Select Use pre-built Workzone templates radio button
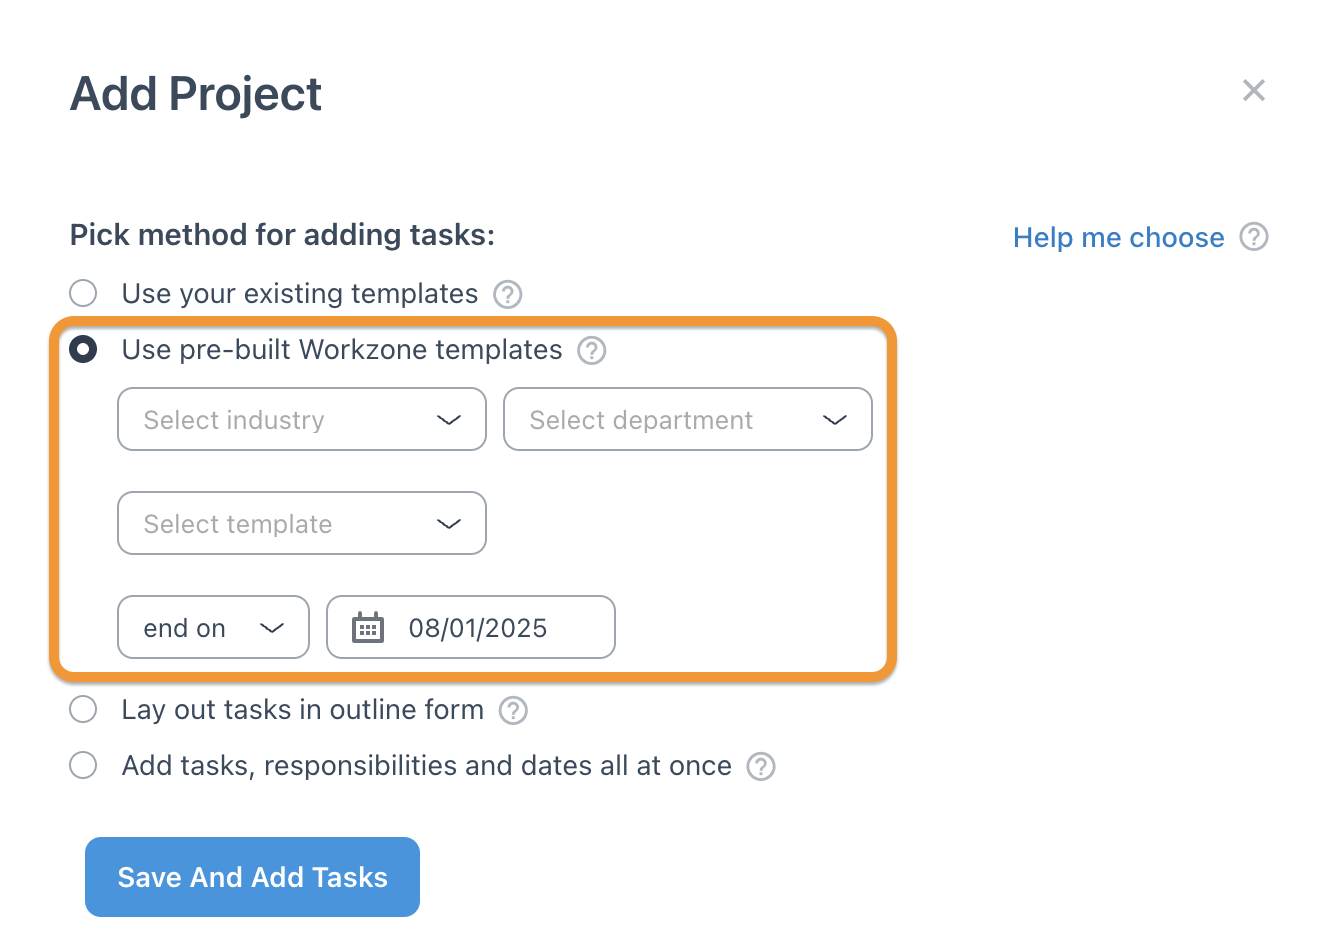Screen dimensions: 1334x944 (83, 349)
